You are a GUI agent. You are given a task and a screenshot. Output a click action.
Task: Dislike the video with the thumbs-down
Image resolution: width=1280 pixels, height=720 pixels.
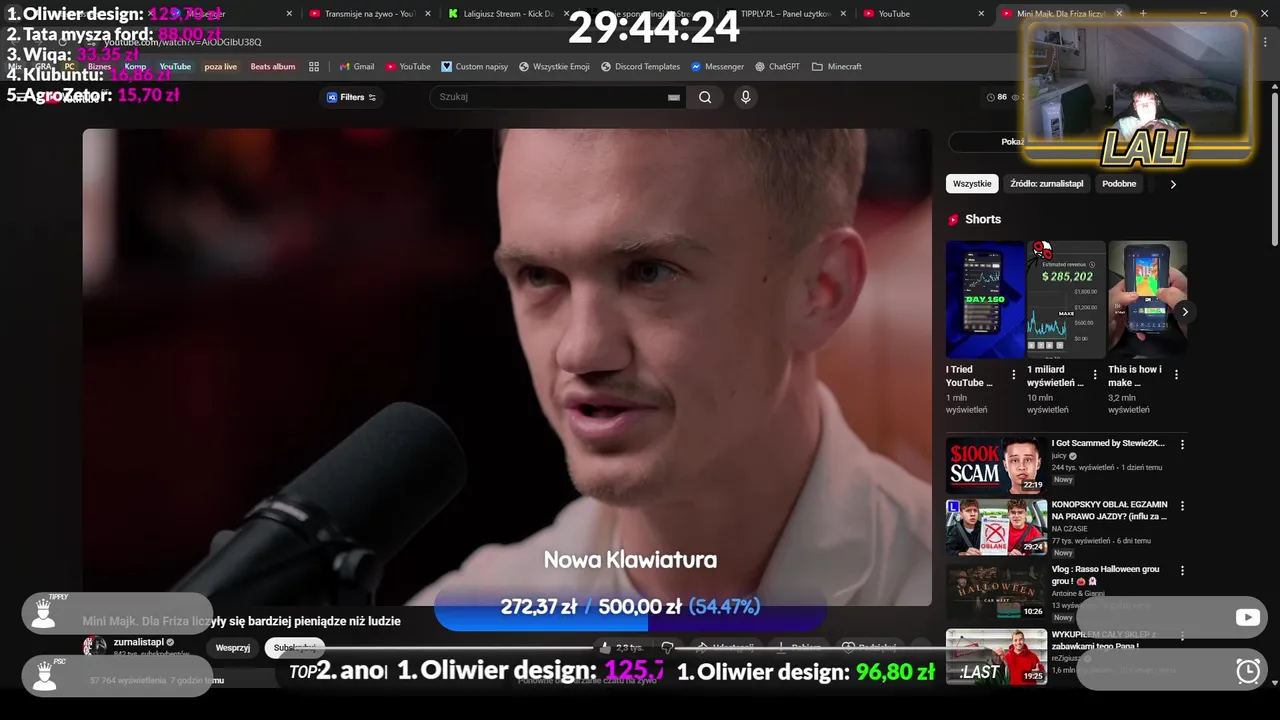coord(667,648)
